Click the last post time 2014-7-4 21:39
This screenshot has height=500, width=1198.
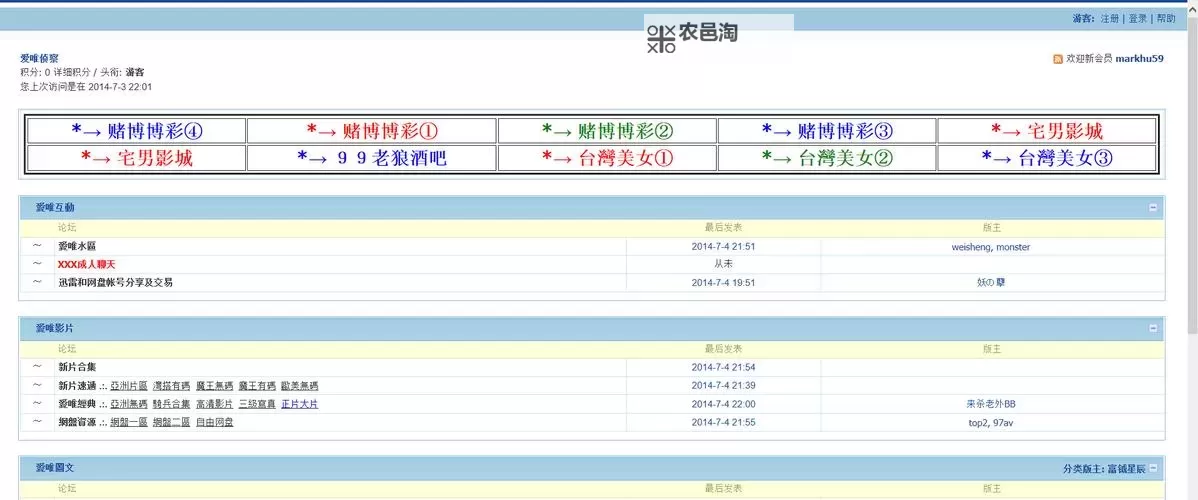point(724,385)
